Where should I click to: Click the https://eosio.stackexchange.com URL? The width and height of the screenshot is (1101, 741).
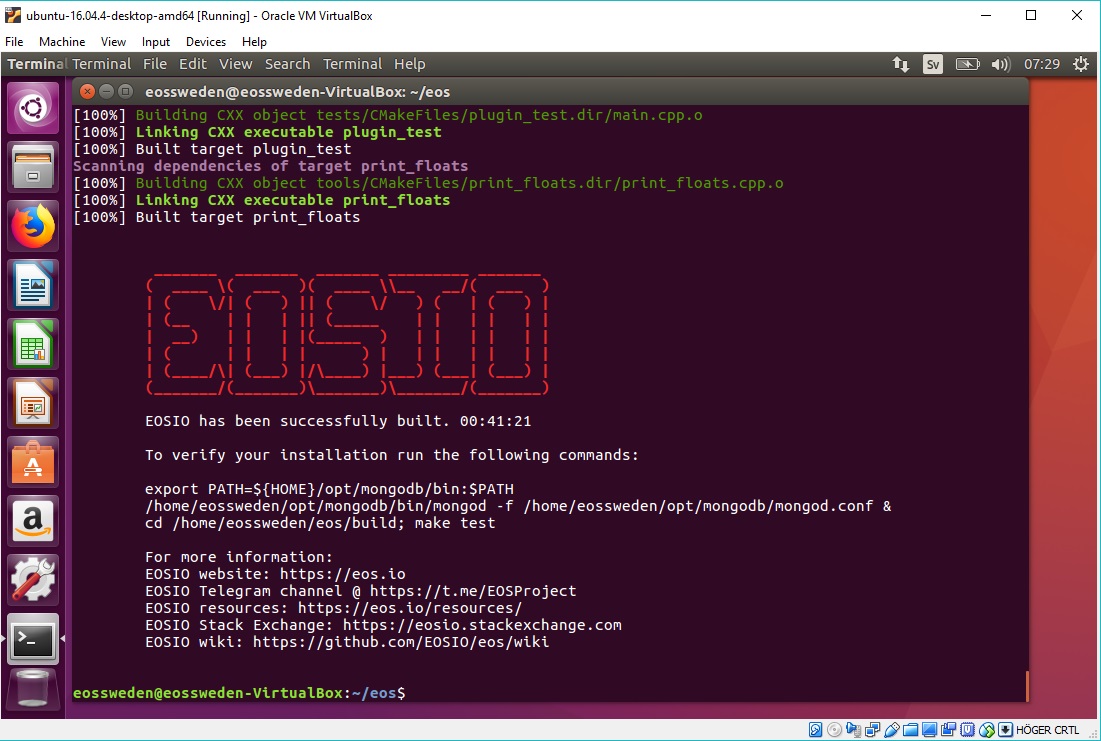click(x=482, y=625)
